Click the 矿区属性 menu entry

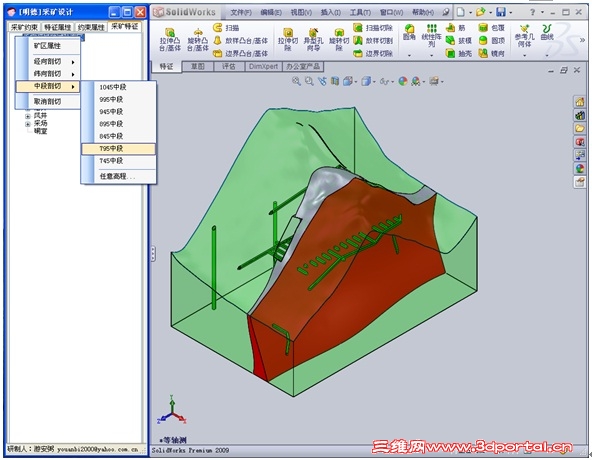pyautogui.click(x=48, y=46)
